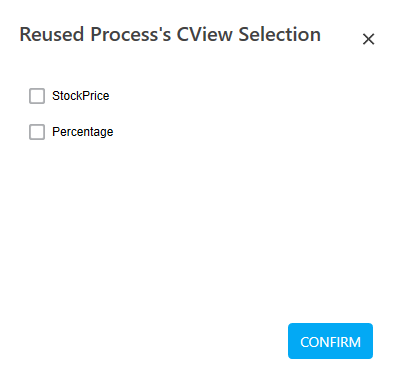Click the dialog title text
395x386 pixels.
pos(170,34)
